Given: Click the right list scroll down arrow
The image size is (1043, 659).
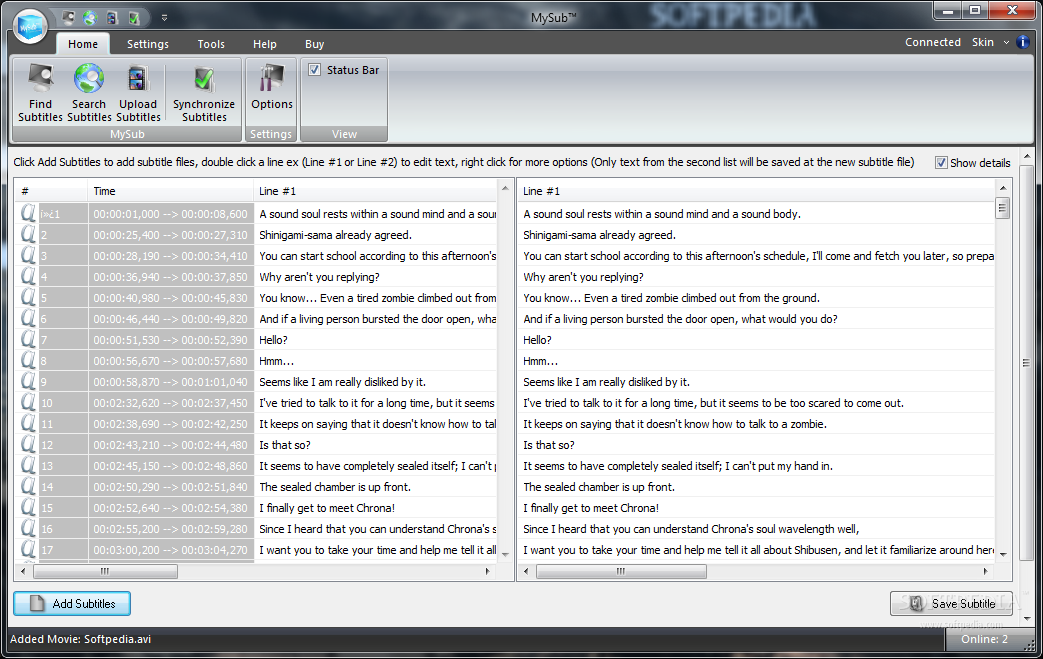Looking at the screenshot, I should click(x=1002, y=554).
